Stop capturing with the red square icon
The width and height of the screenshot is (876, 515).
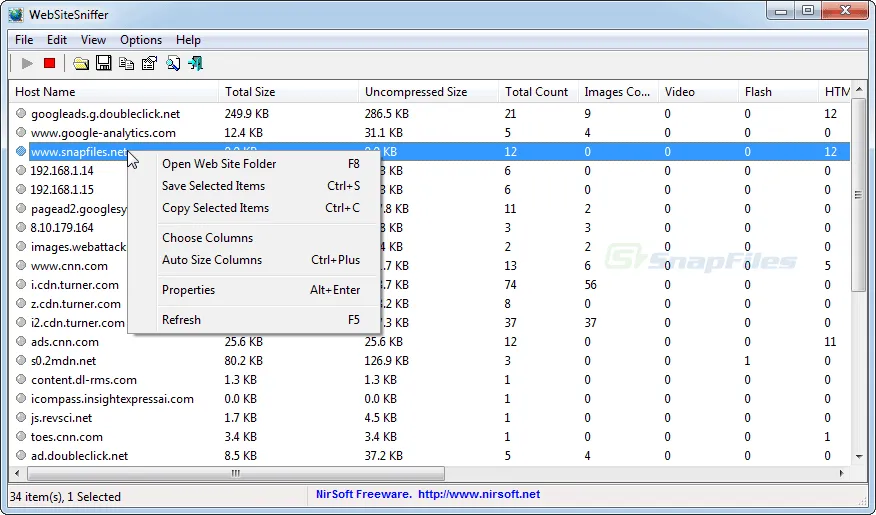point(49,63)
